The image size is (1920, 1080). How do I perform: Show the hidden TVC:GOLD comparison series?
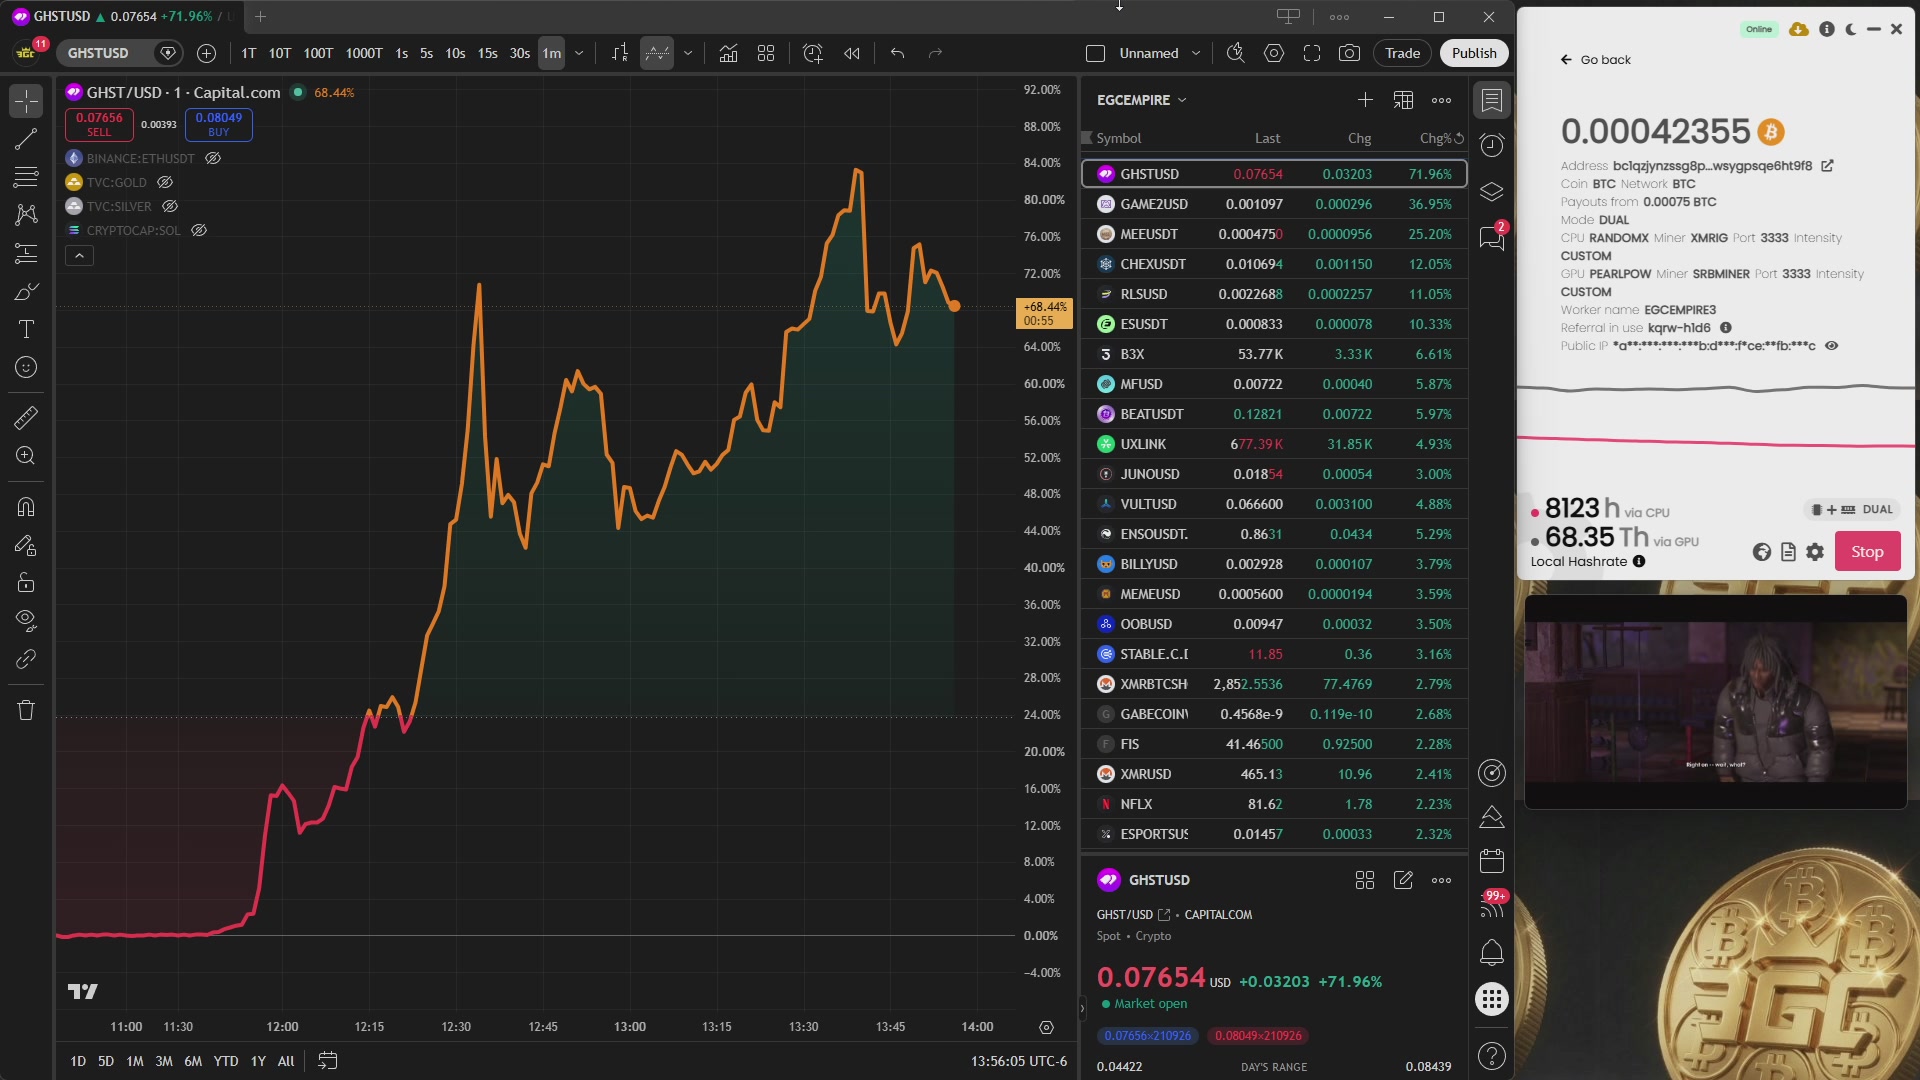(x=165, y=182)
